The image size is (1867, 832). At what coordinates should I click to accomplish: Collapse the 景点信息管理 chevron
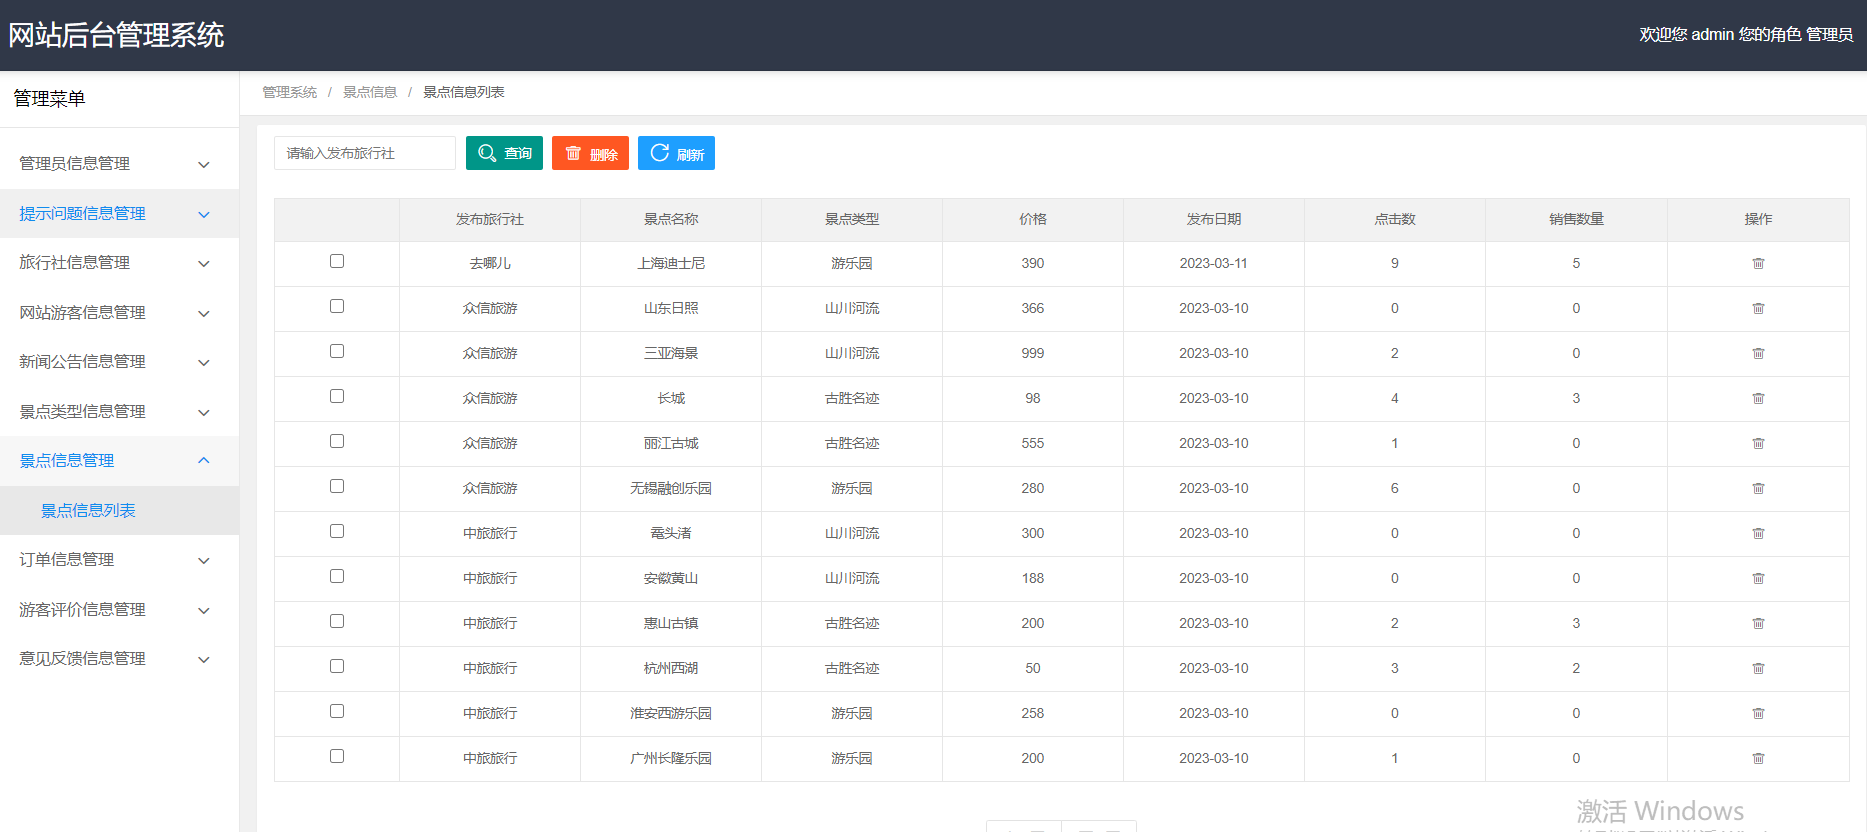click(x=204, y=461)
